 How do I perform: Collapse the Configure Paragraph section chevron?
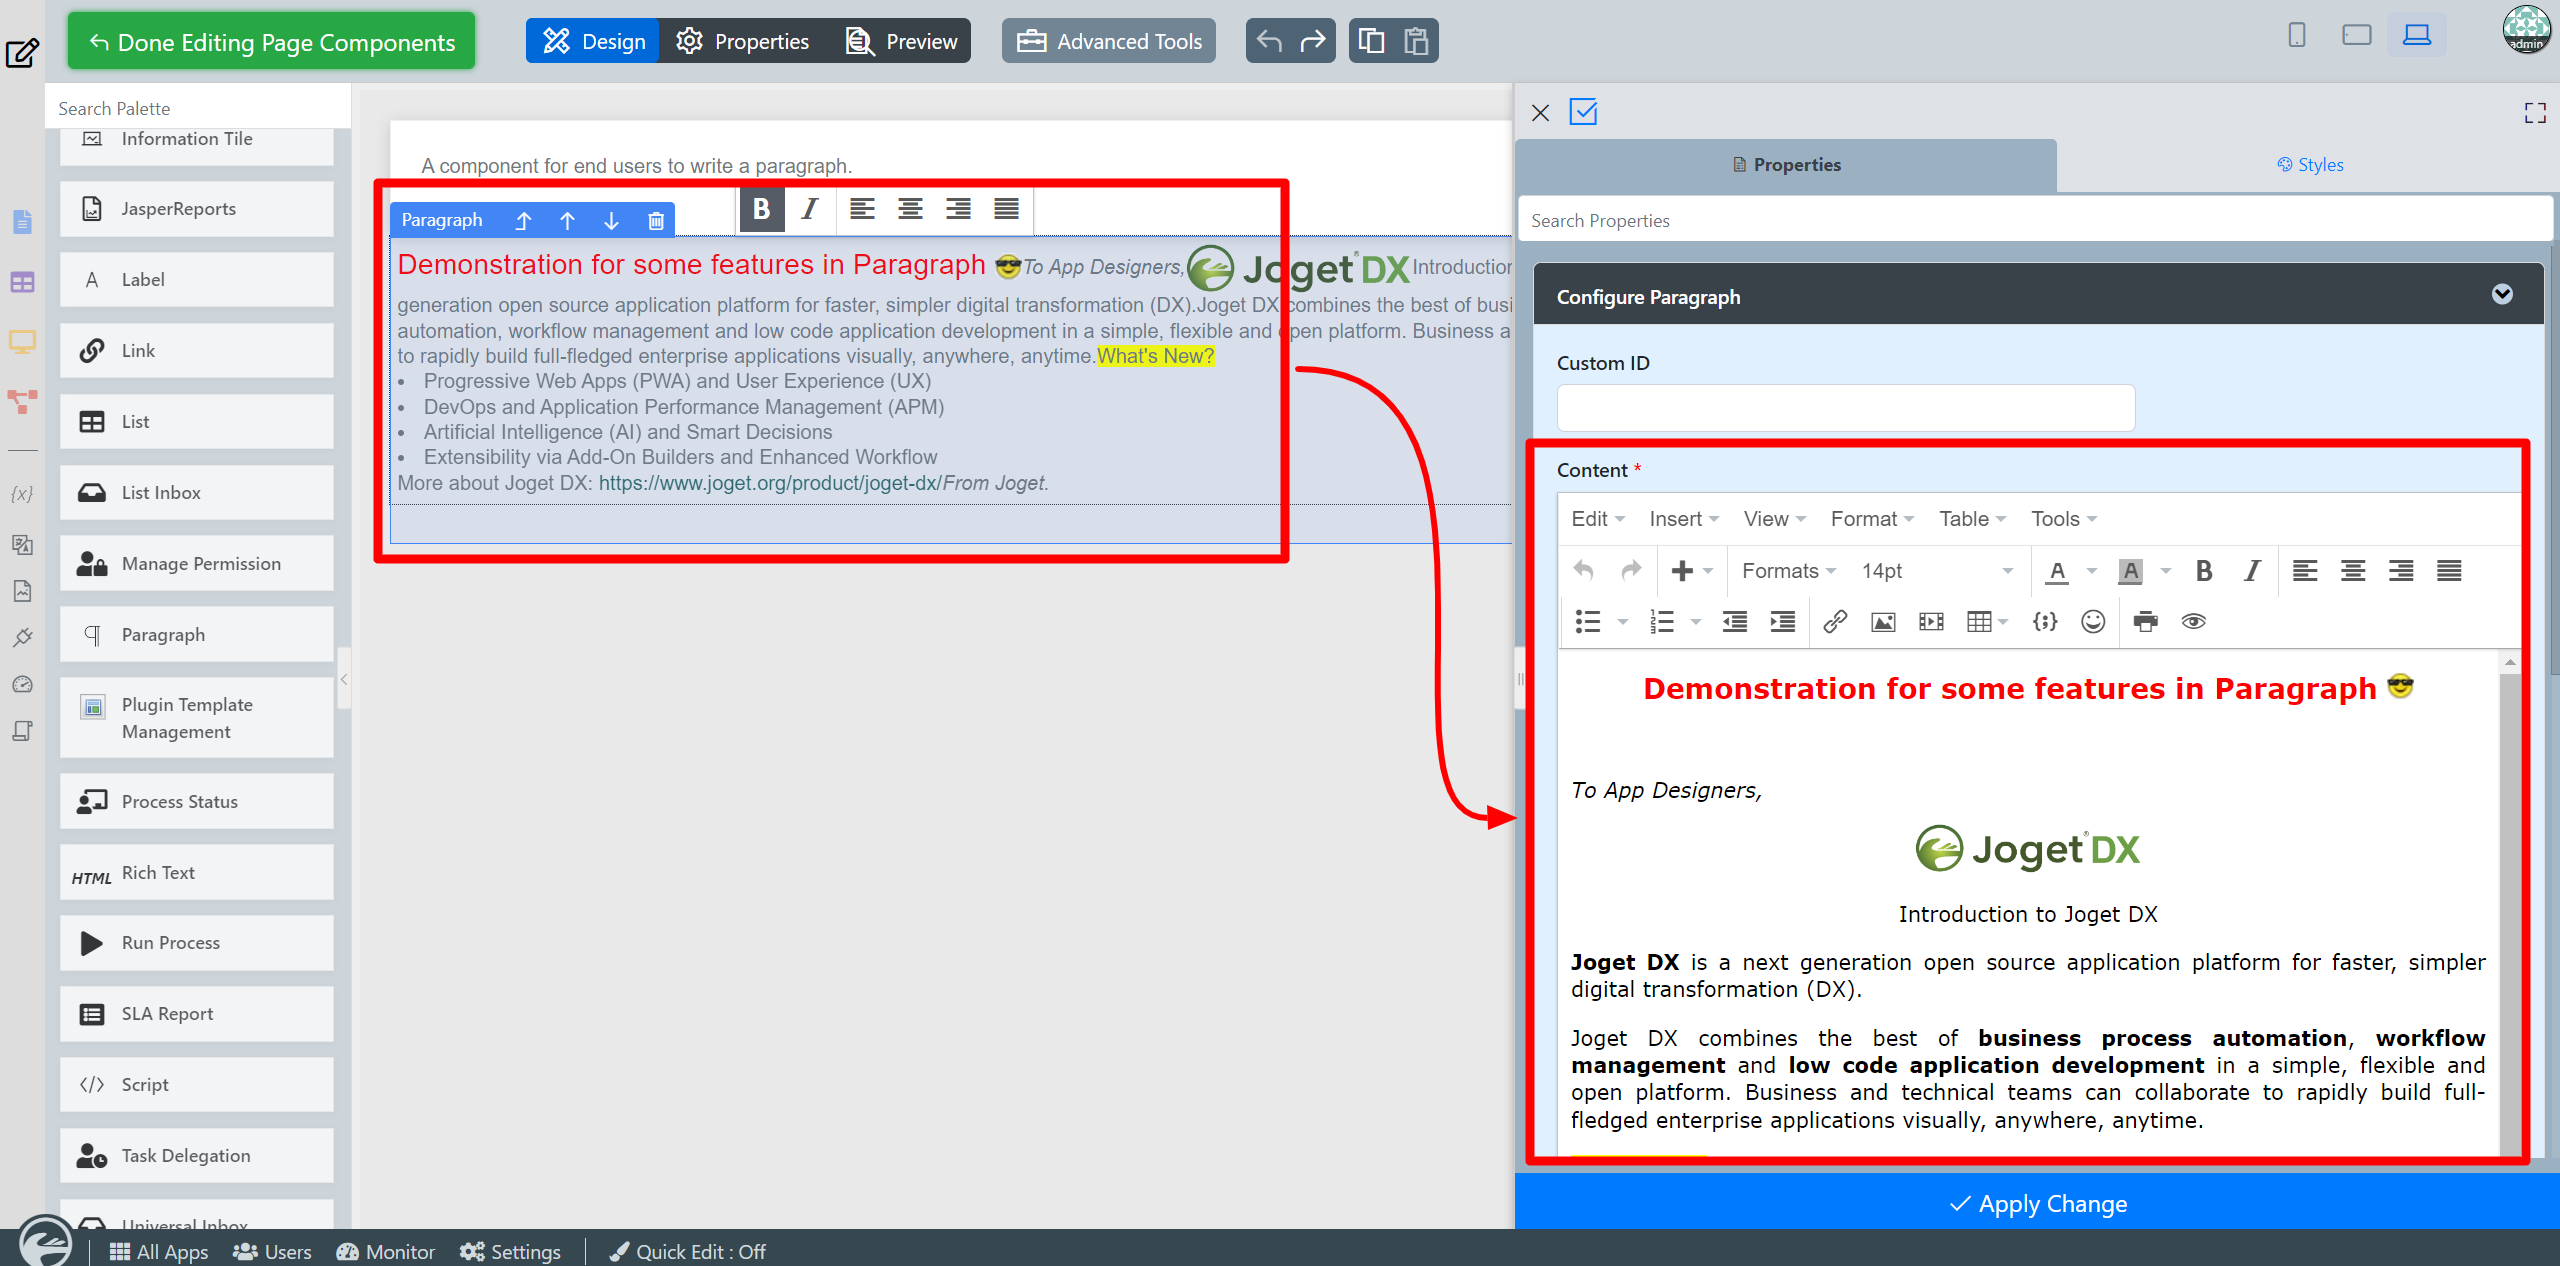click(x=2502, y=295)
